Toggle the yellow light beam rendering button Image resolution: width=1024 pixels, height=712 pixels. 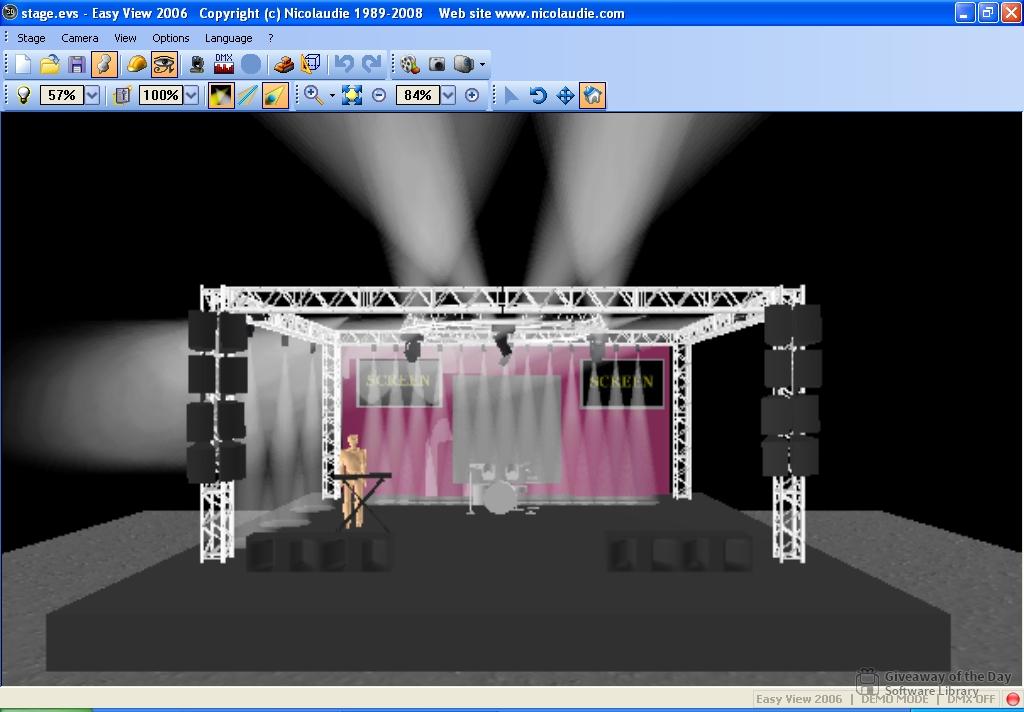[x=221, y=95]
